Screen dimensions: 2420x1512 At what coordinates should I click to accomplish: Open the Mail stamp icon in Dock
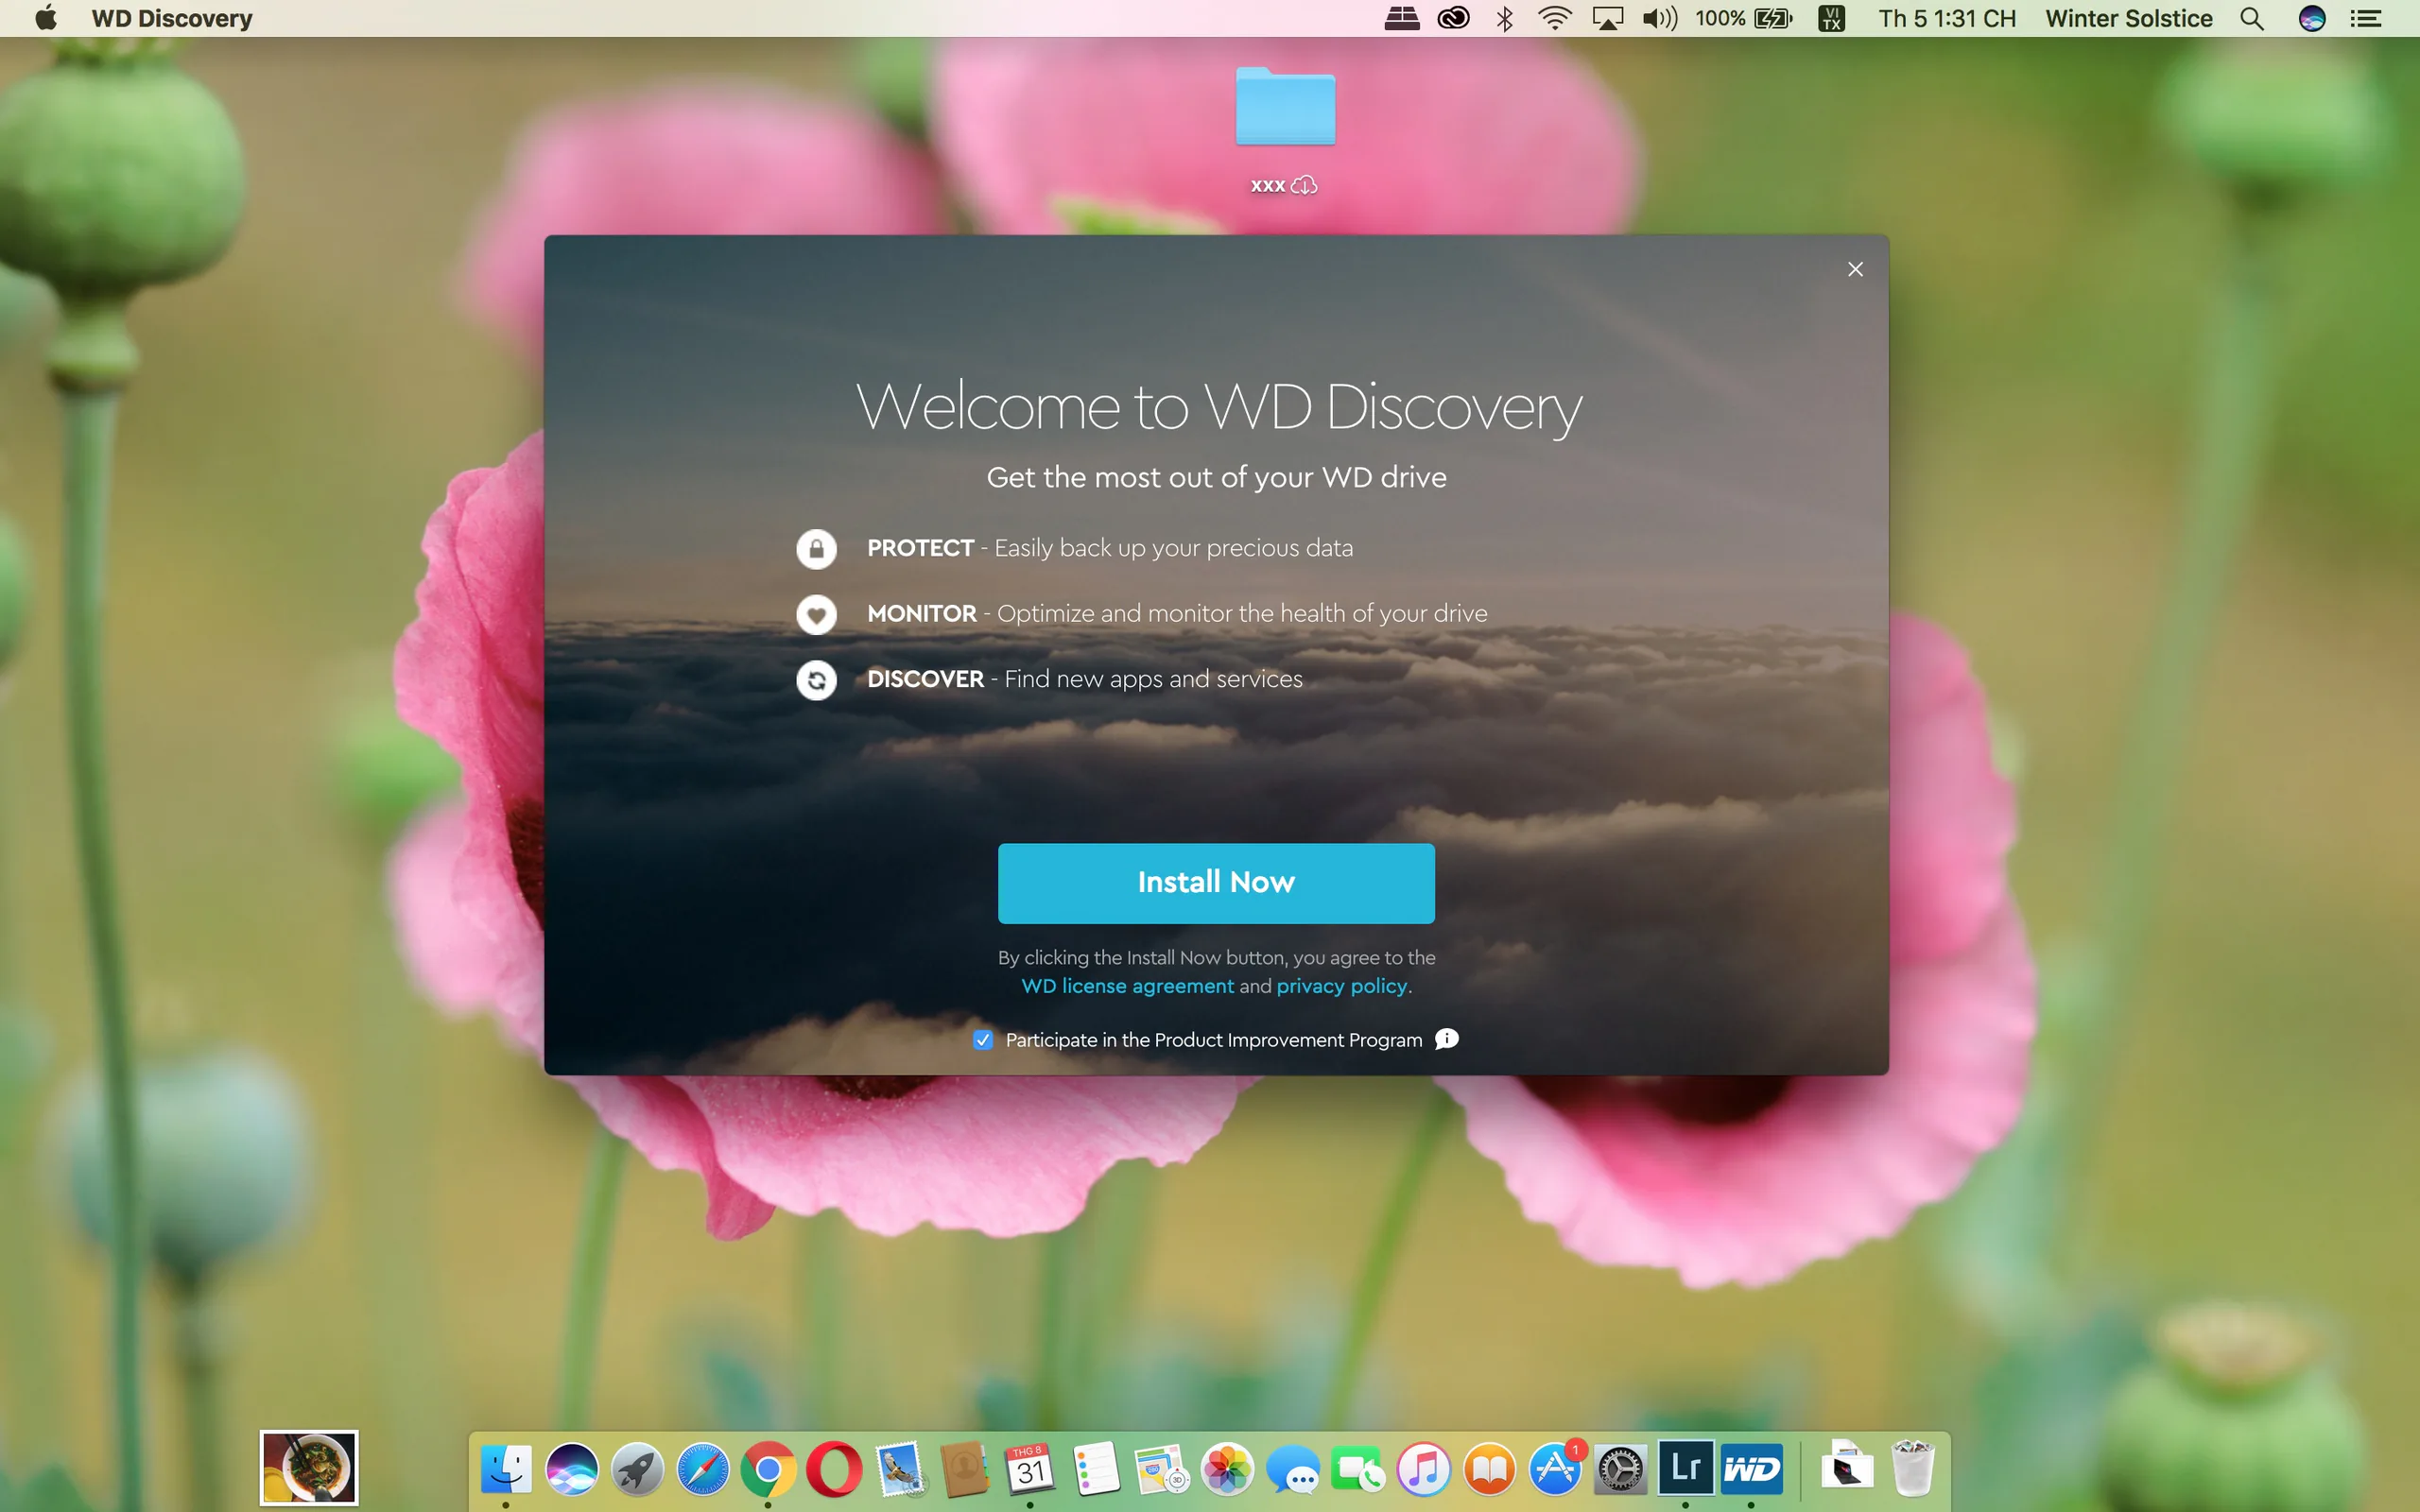[900, 1469]
